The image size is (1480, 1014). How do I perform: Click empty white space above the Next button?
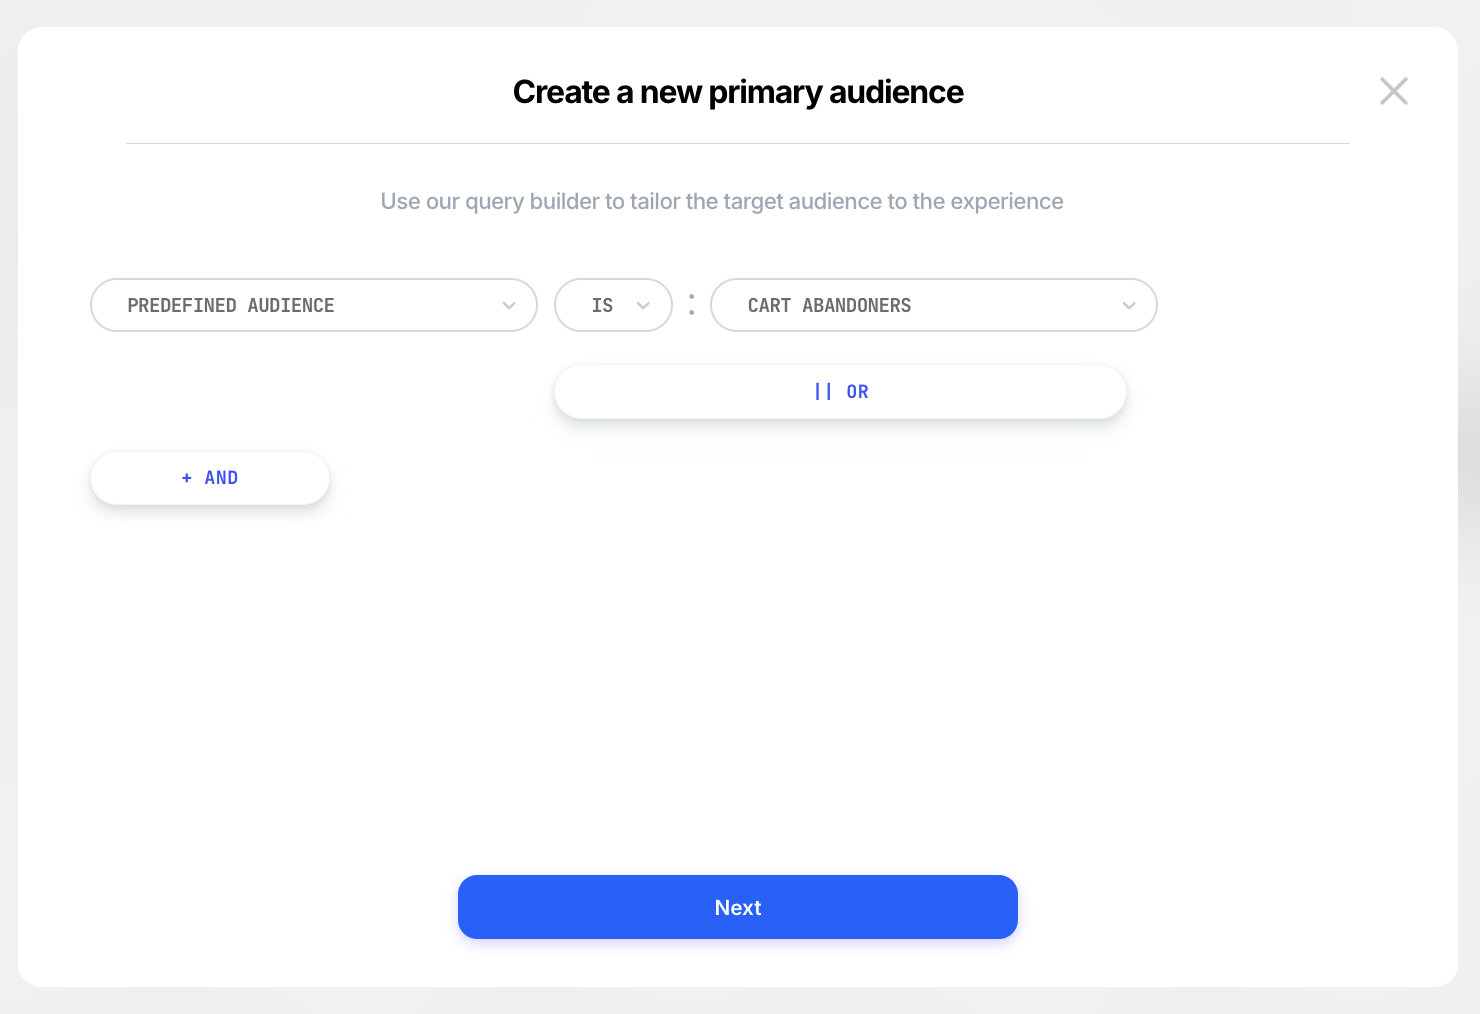[738, 700]
